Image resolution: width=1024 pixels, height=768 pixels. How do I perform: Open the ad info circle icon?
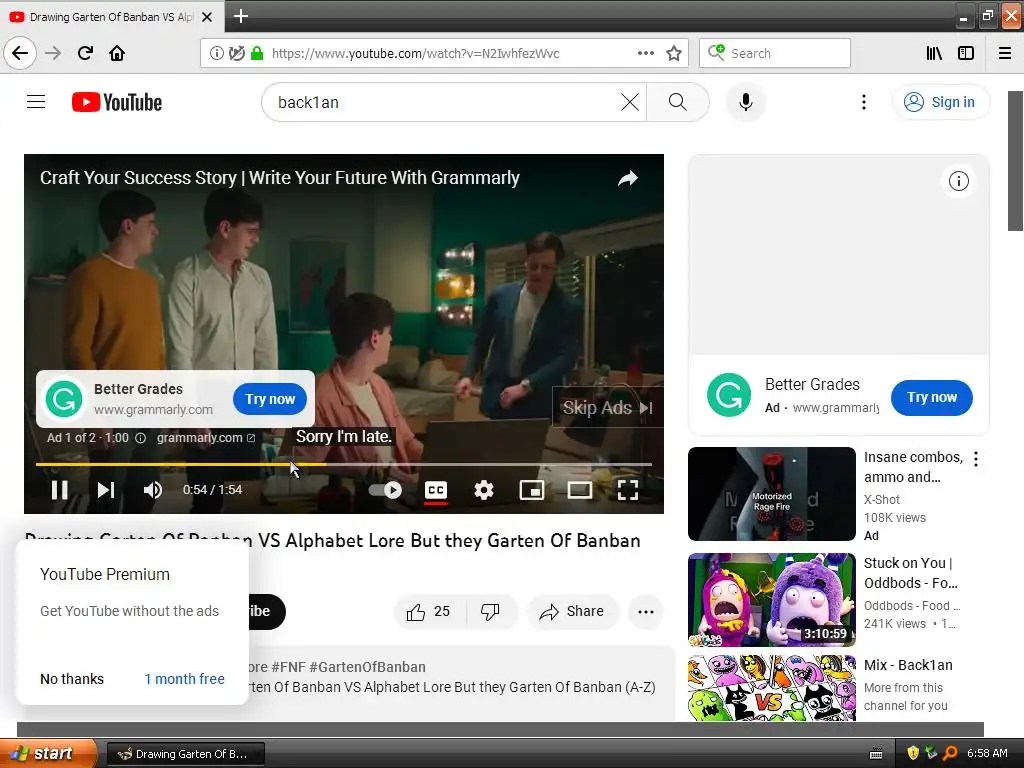140,438
